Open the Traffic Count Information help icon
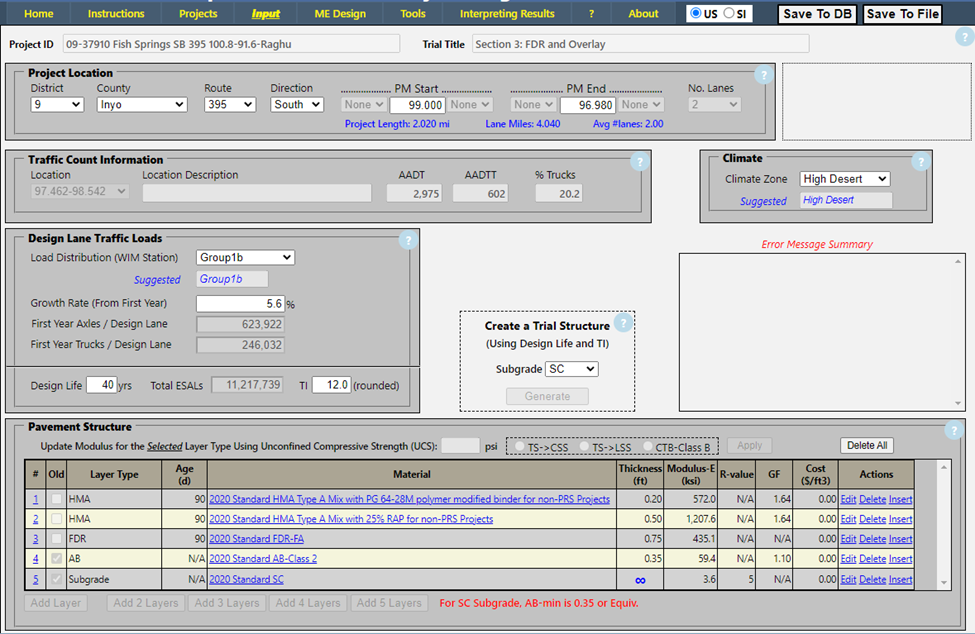 [x=639, y=162]
